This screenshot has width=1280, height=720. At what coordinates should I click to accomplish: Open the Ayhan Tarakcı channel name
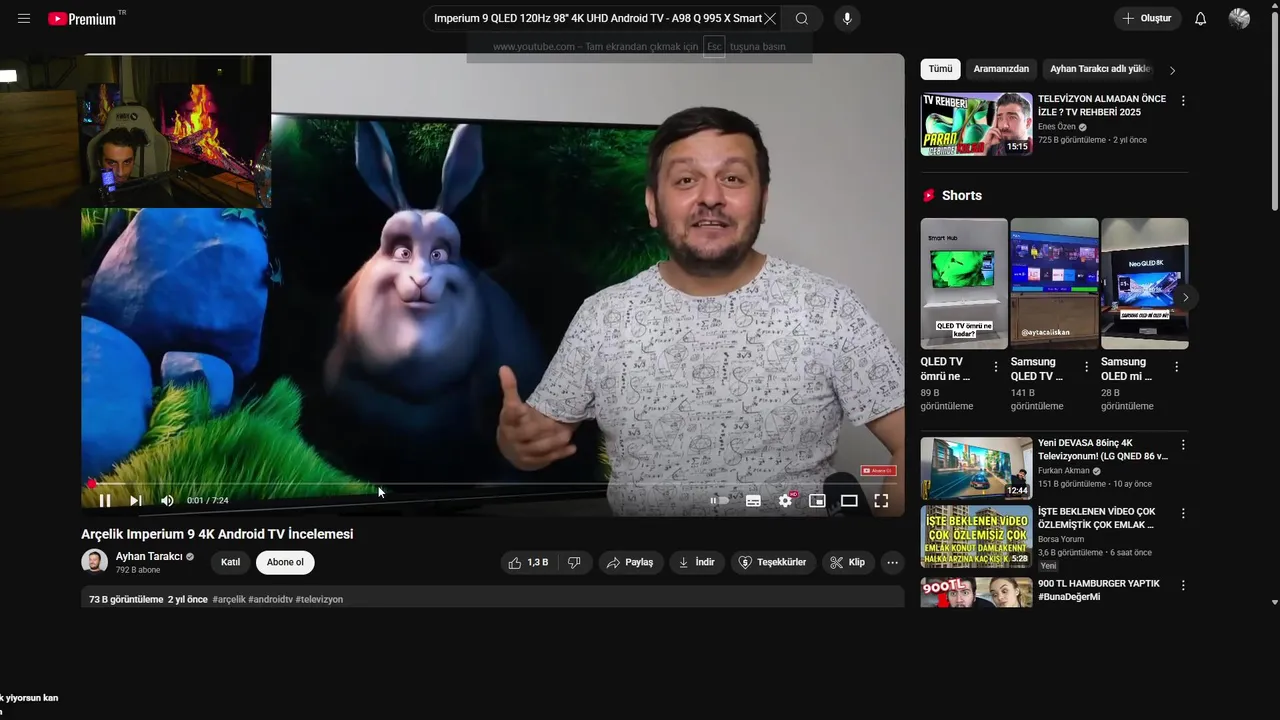pyautogui.click(x=149, y=556)
